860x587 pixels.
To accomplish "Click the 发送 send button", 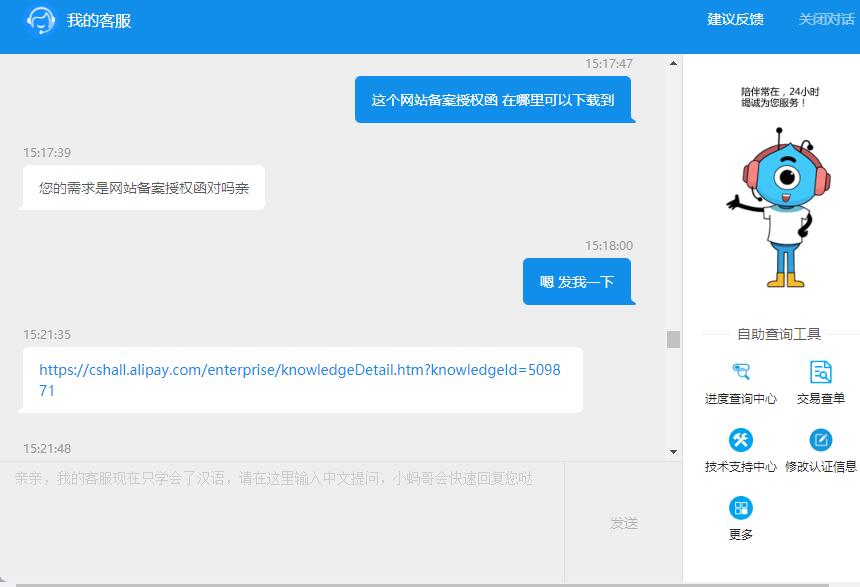I will 624,523.
